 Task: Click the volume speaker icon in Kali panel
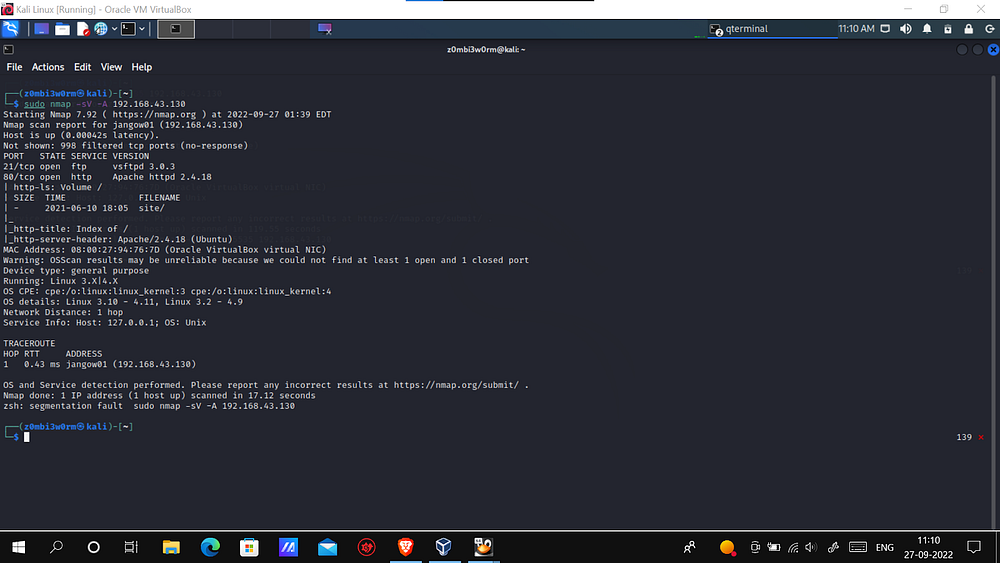click(x=906, y=29)
